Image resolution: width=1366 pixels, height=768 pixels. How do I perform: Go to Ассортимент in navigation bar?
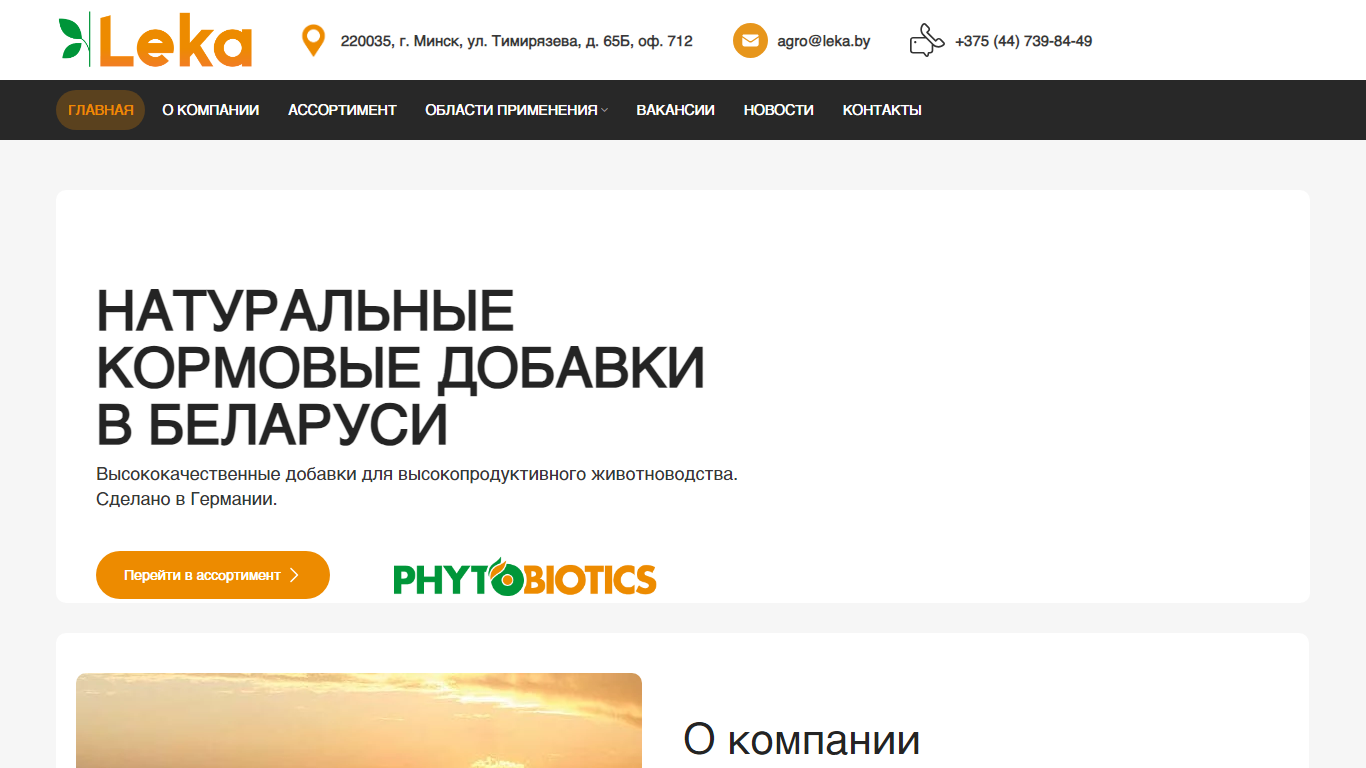pos(342,110)
